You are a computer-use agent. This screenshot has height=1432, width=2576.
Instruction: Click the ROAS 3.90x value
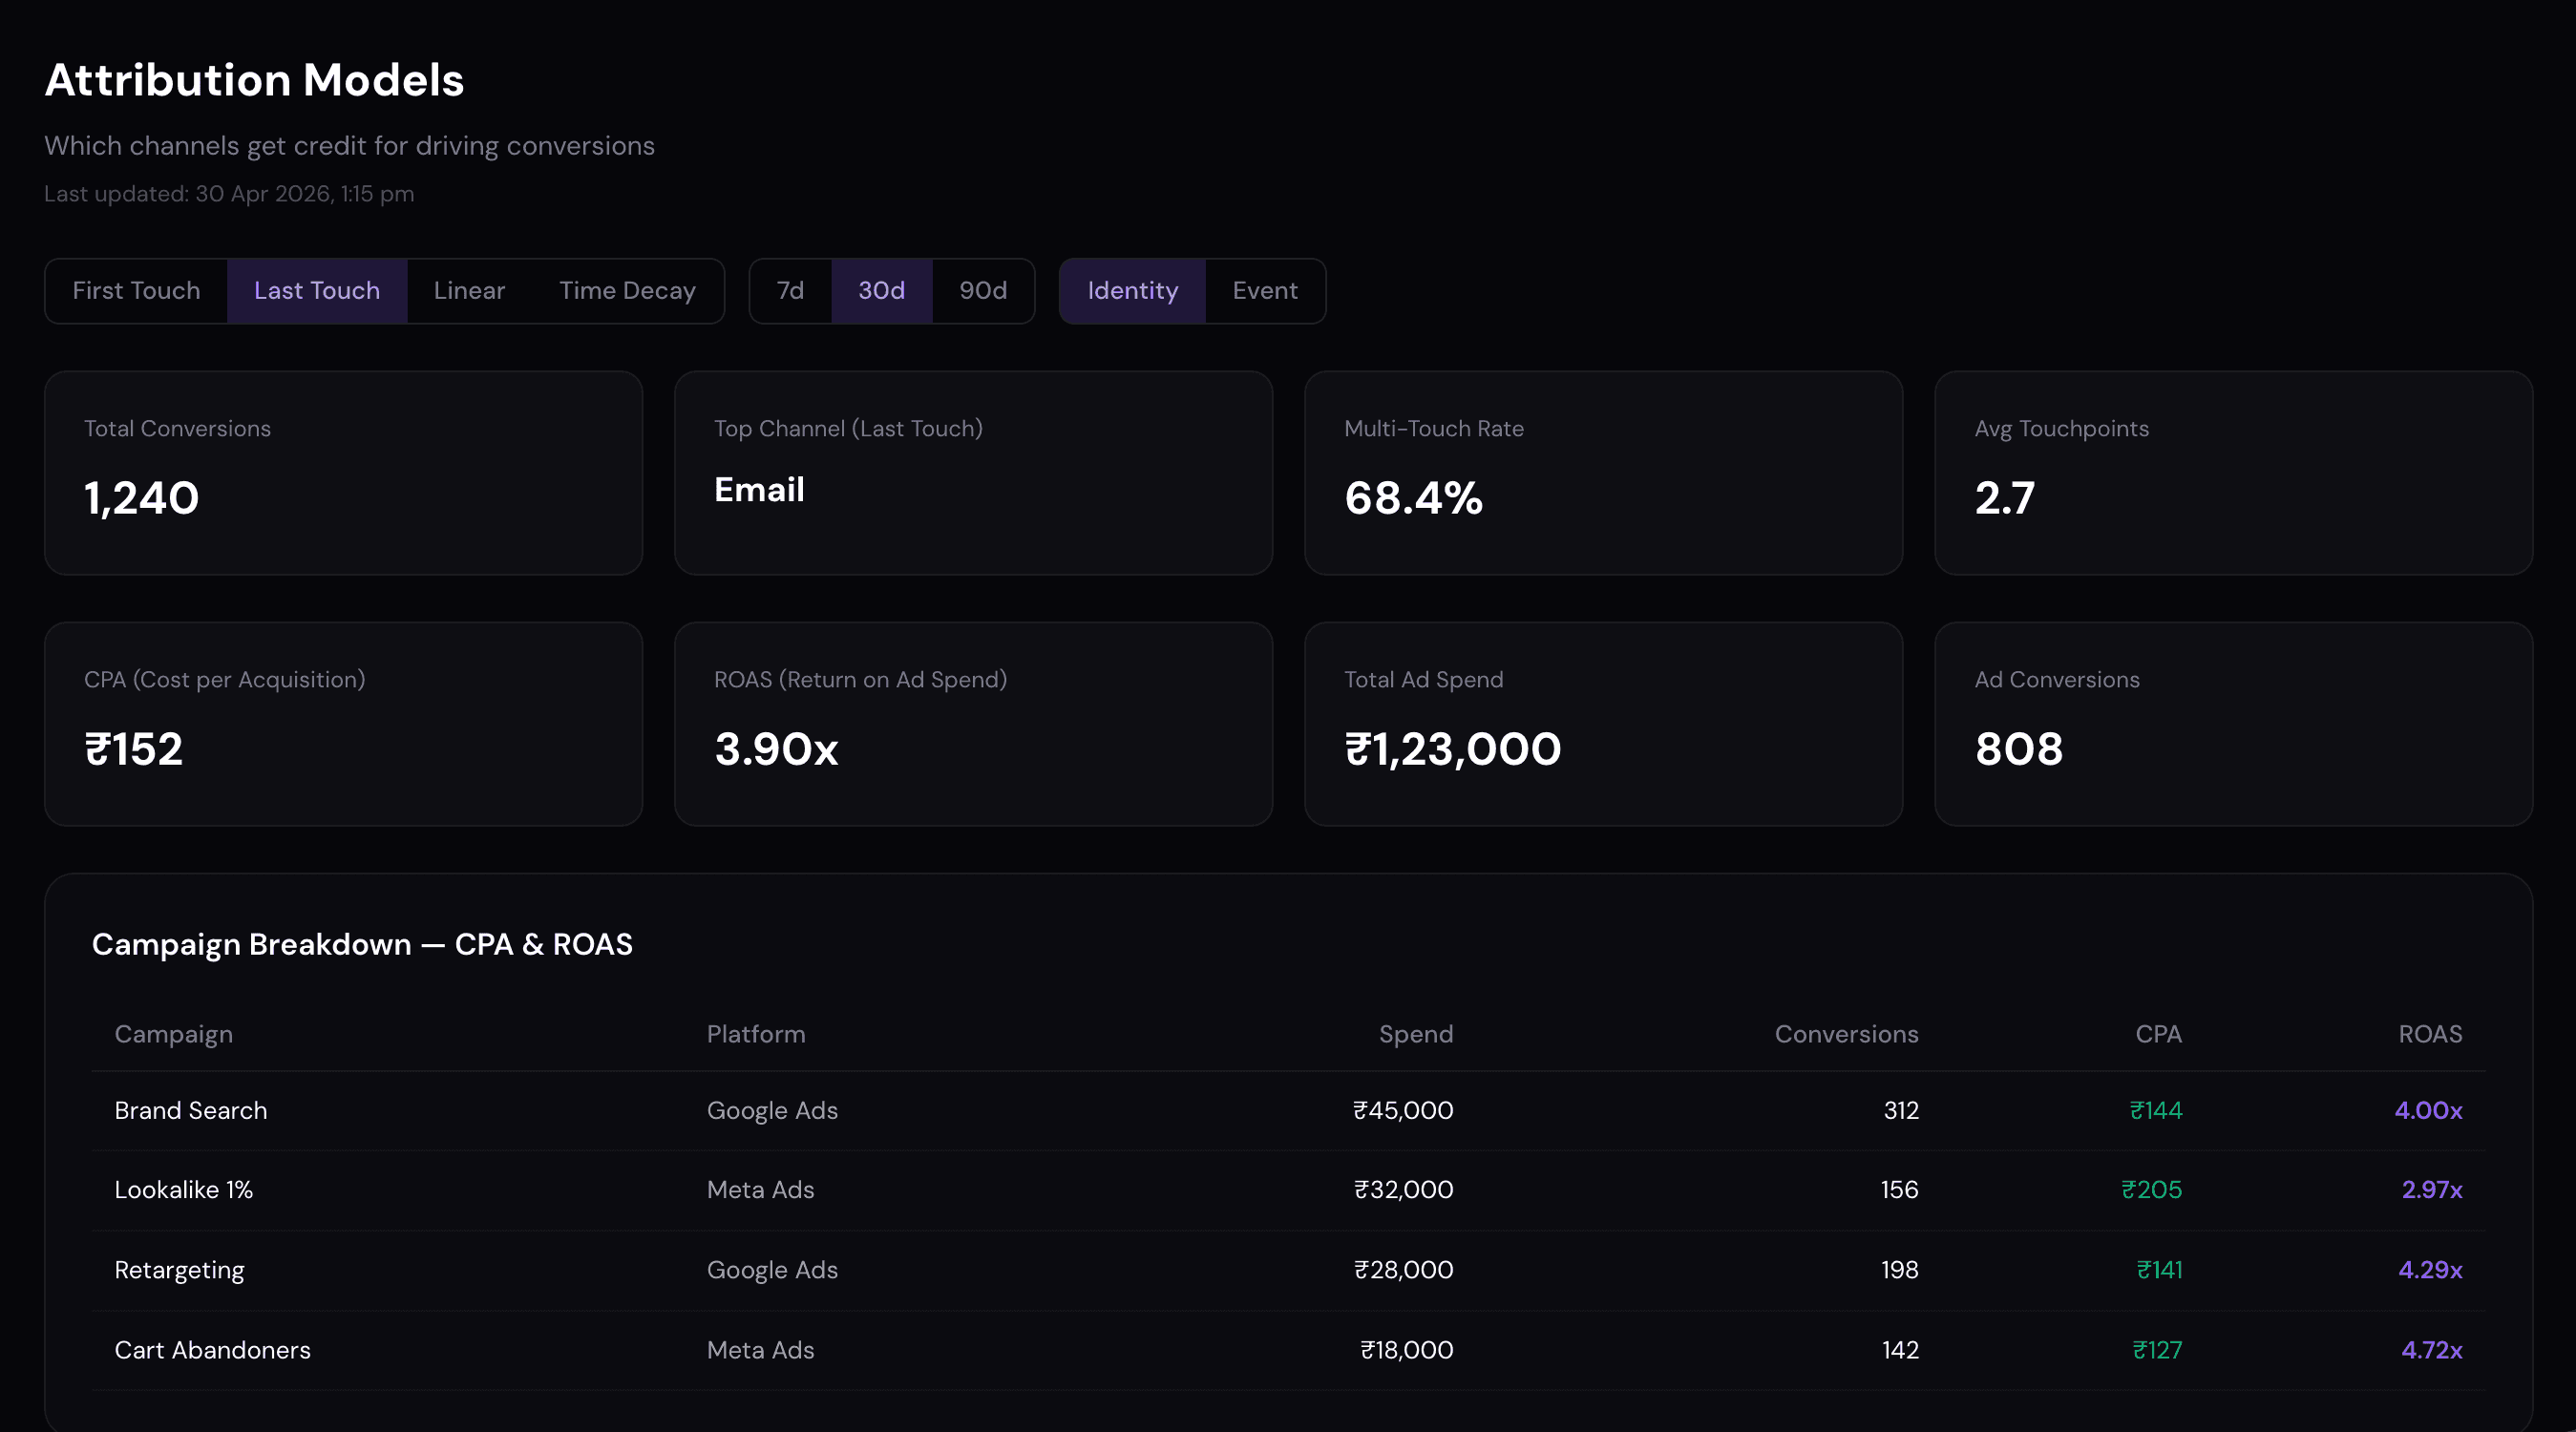point(776,749)
